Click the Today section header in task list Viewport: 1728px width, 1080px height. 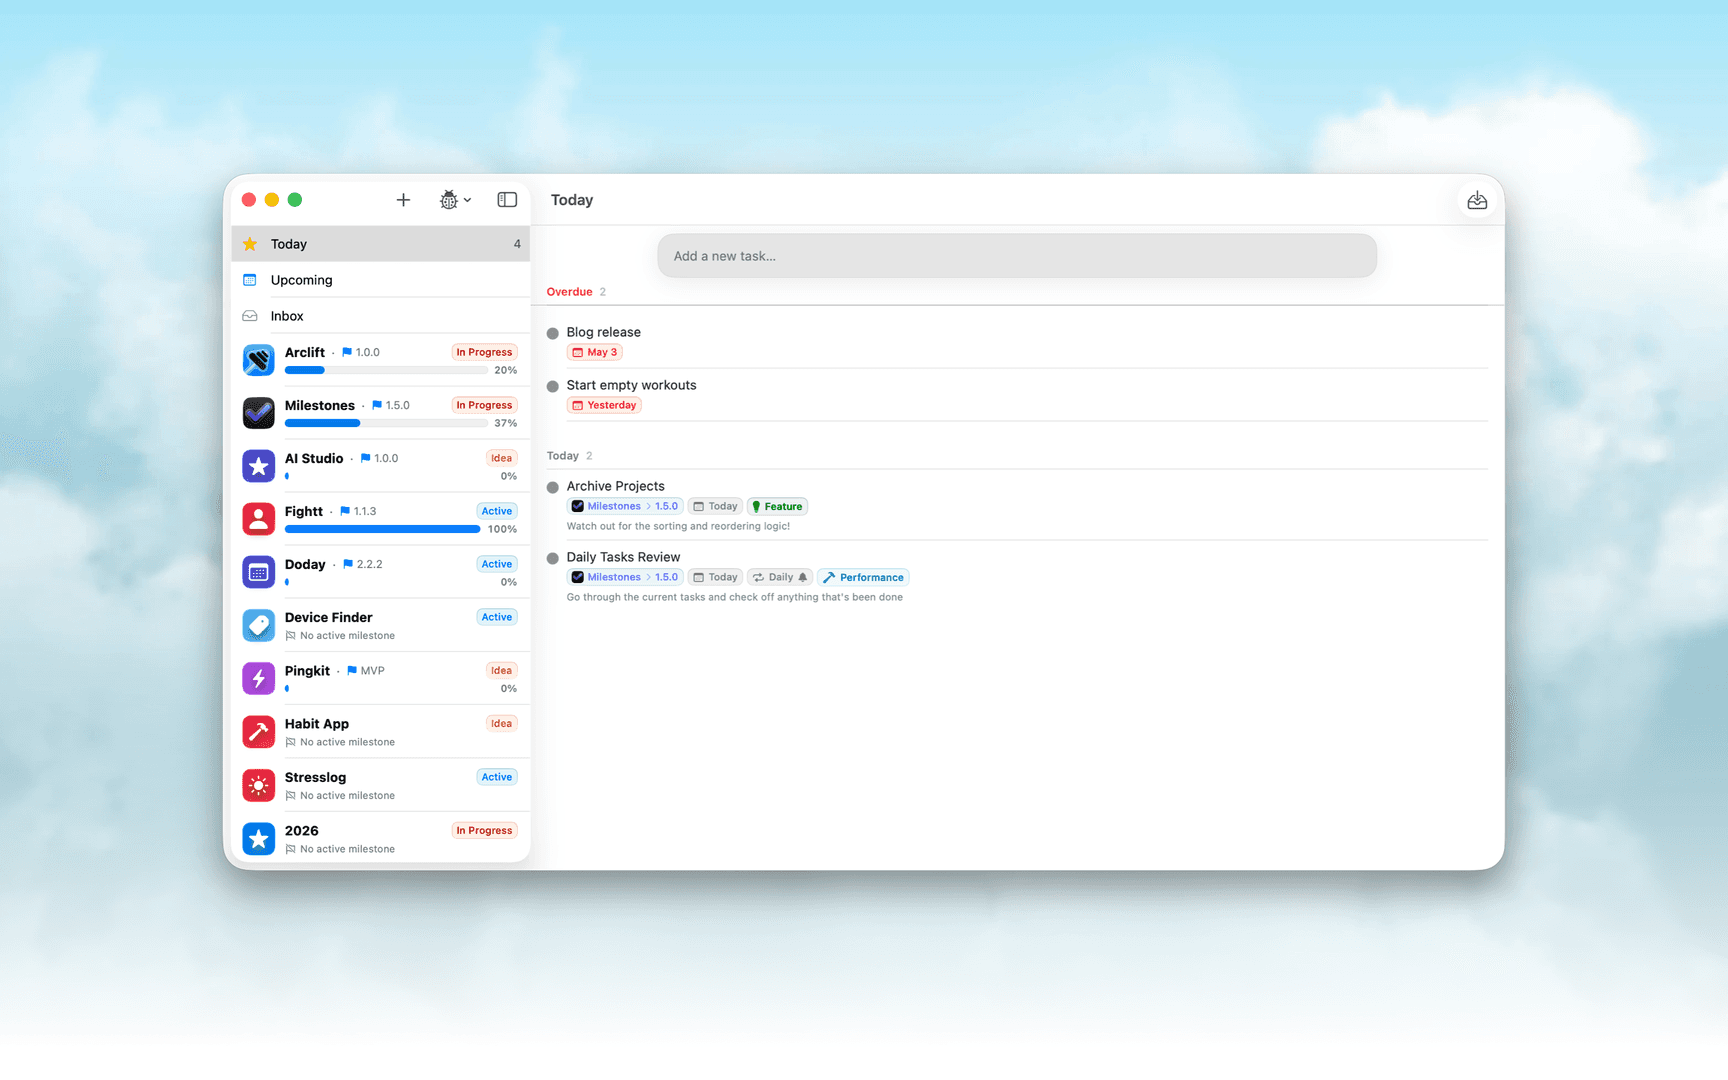point(563,456)
